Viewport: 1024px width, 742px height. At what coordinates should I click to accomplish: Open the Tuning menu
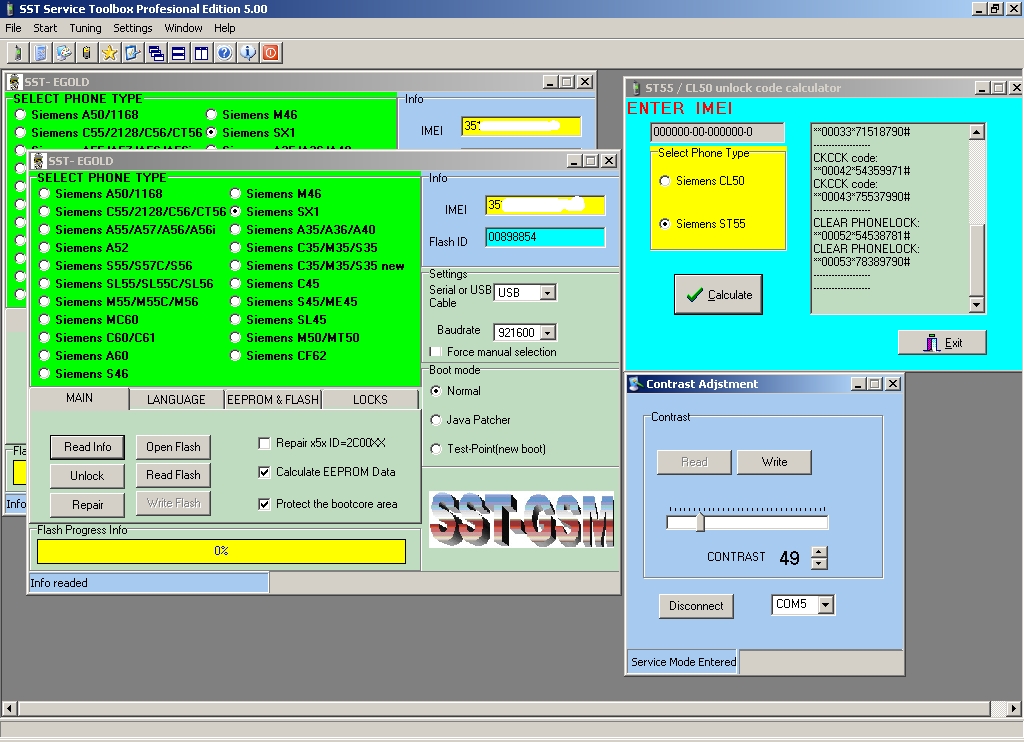[86, 28]
